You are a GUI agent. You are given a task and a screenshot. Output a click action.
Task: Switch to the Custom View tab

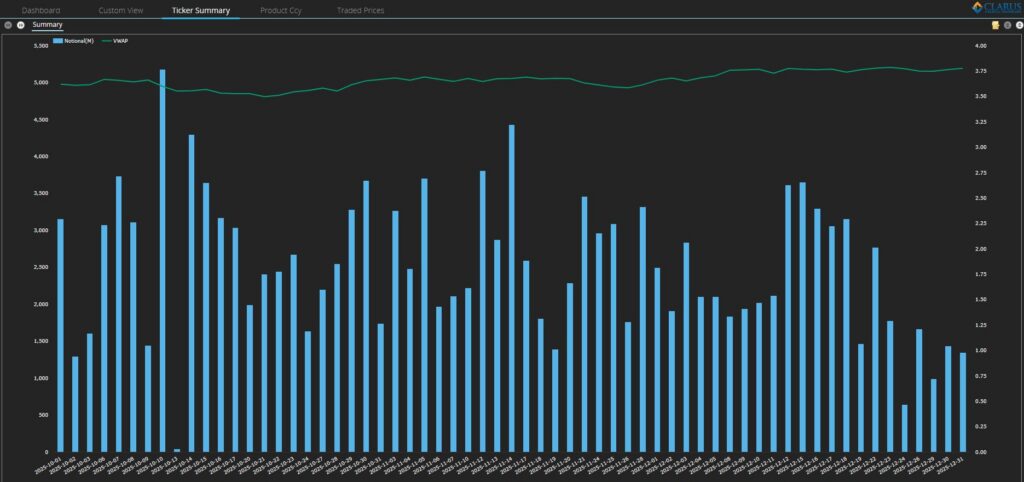pos(121,10)
